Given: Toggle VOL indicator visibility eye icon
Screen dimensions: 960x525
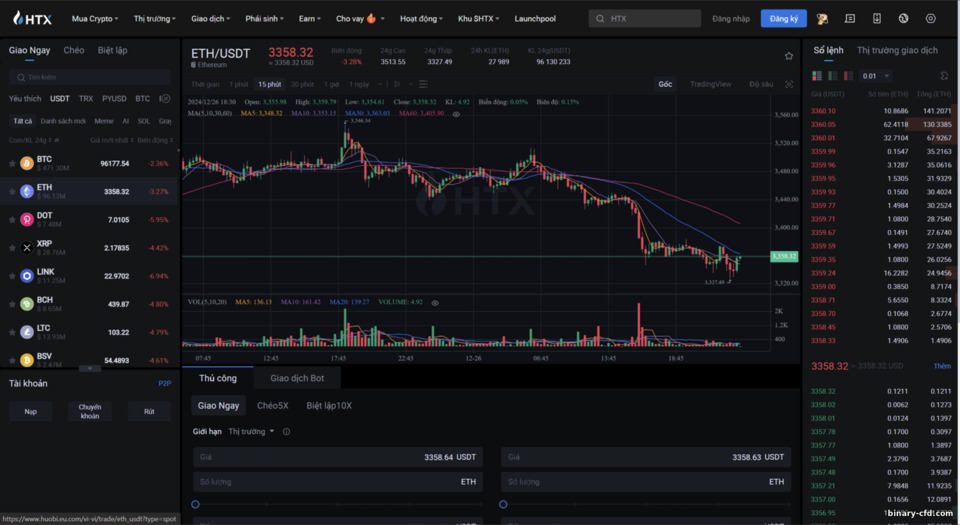Looking at the screenshot, I should 435,302.
